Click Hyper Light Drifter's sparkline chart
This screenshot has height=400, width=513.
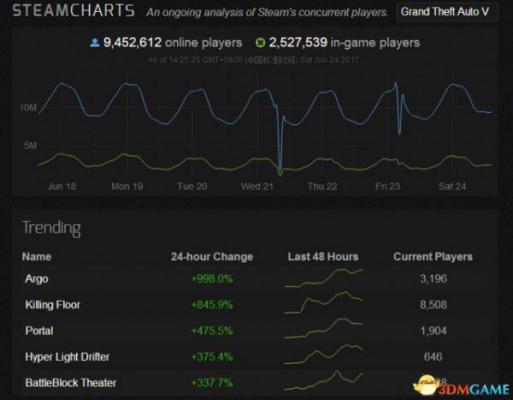click(323, 354)
